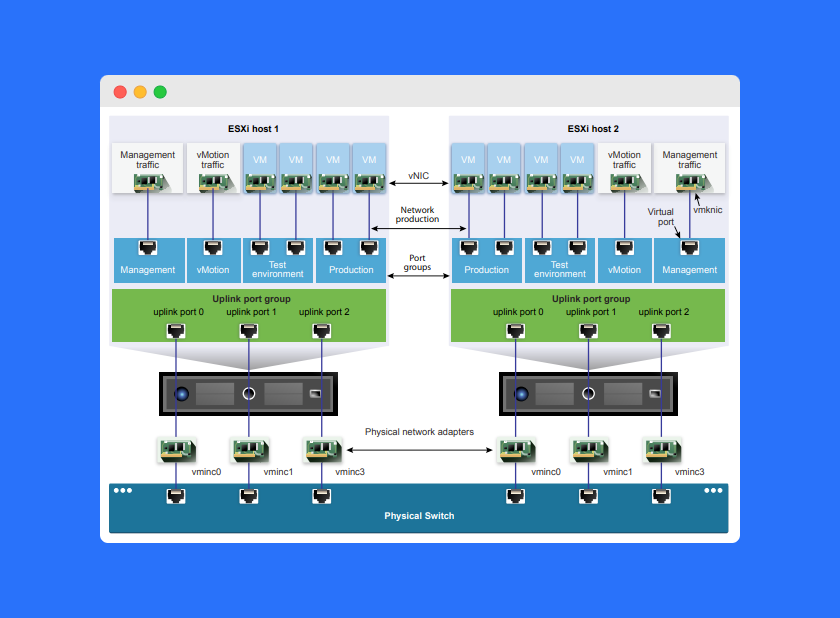This screenshot has width=840, height=618.
Task: Click the yellow minimize window button
Action: (x=140, y=92)
